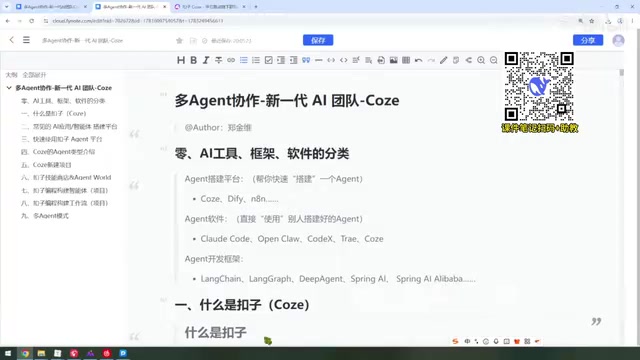This screenshot has width=640, height=360.
Task: Select the 大纲 outline tab
Action: tap(11, 75)
